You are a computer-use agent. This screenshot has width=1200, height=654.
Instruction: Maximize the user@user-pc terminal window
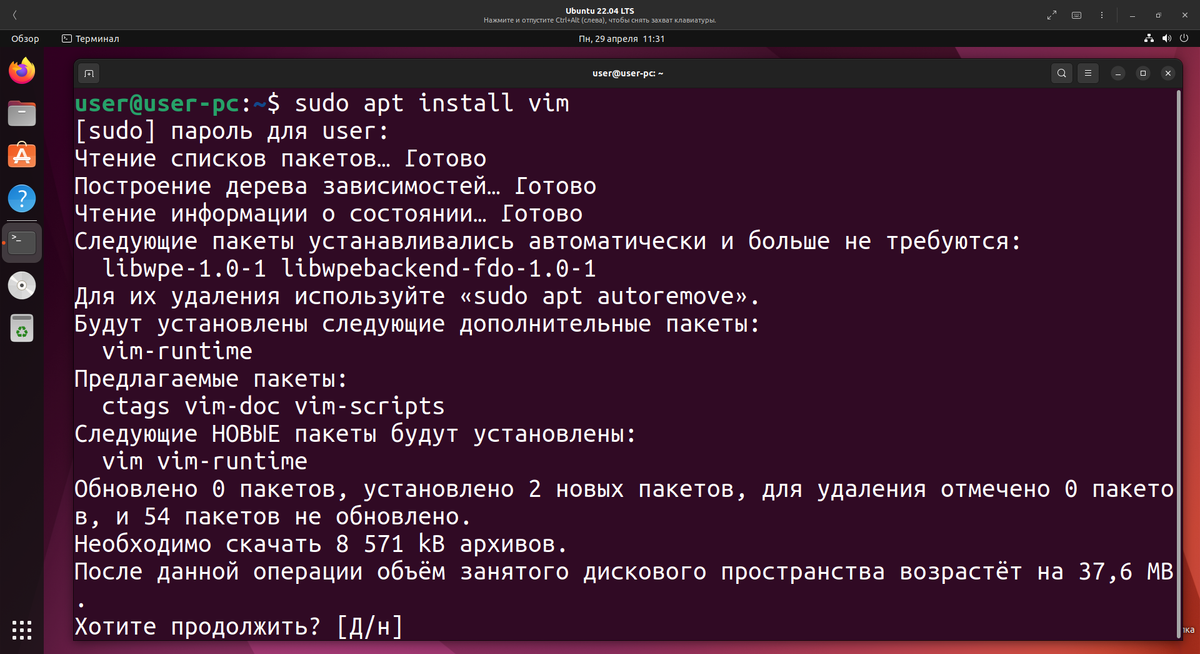point(1143,73)
